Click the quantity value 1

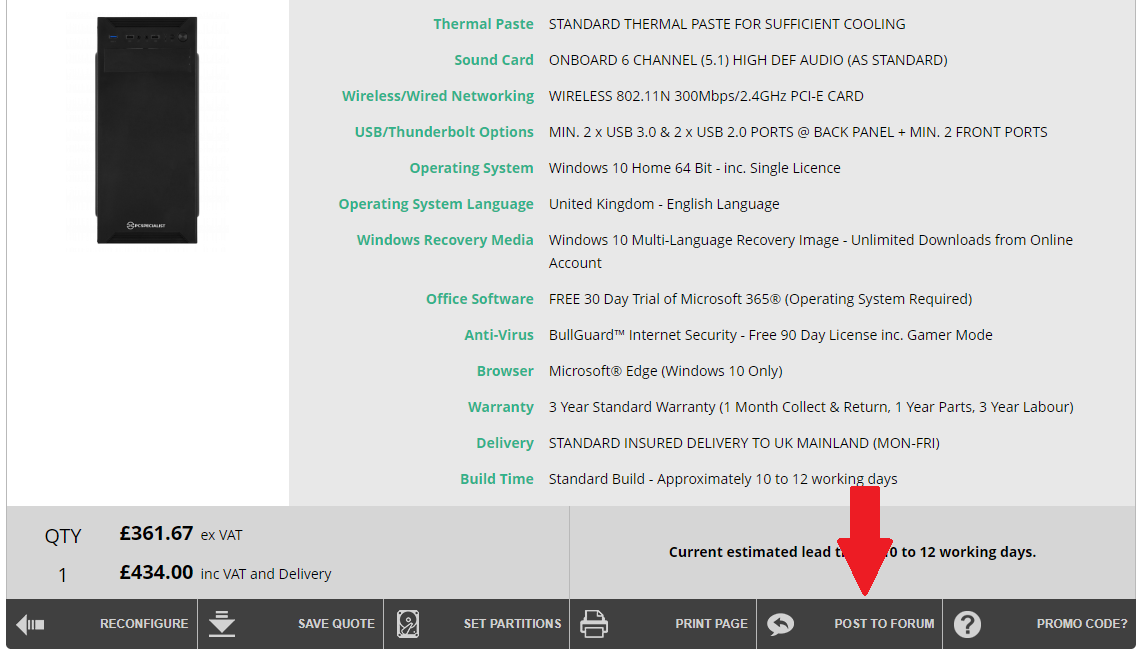tap(63, 575)
